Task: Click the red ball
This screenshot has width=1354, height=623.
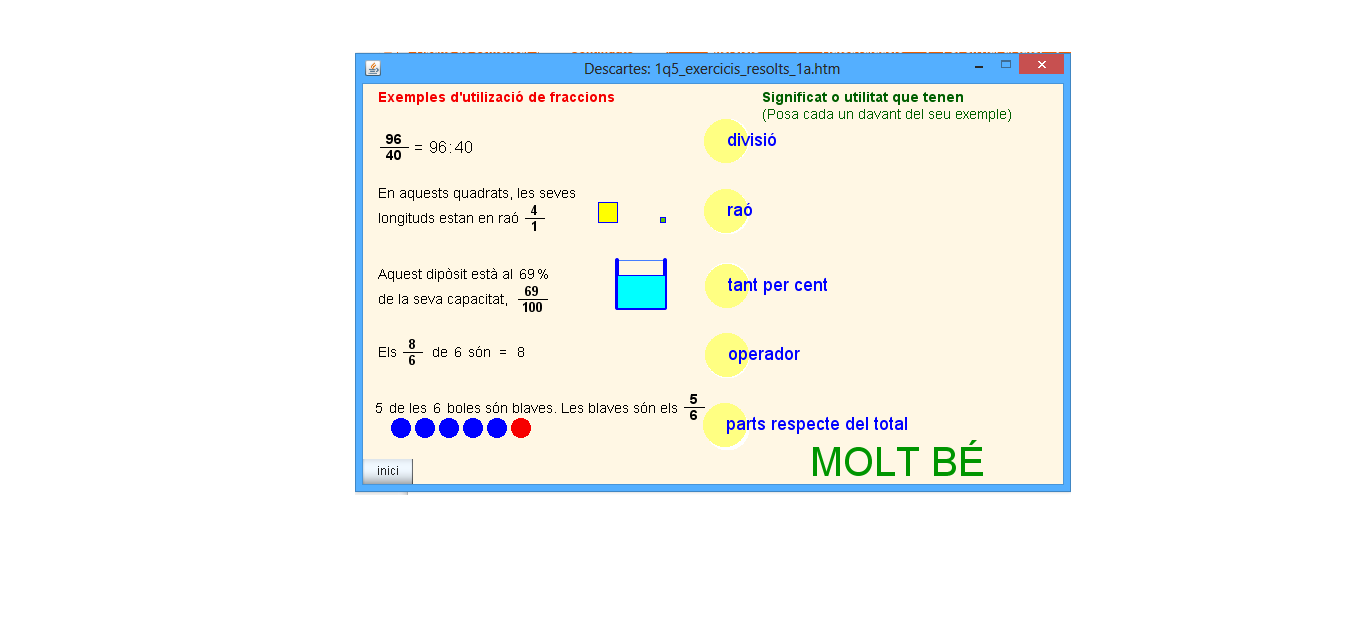Action: [521, 428]
